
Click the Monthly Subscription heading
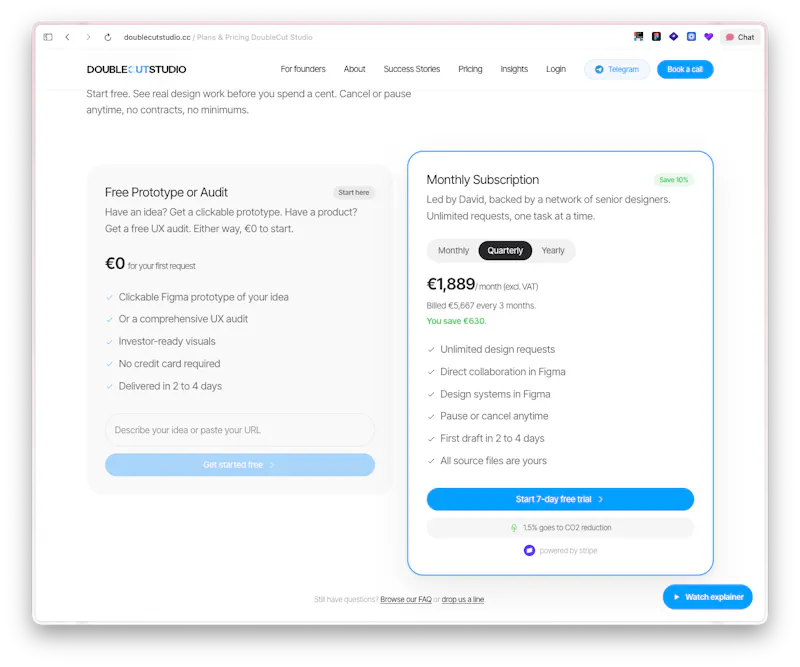point(483,180)
